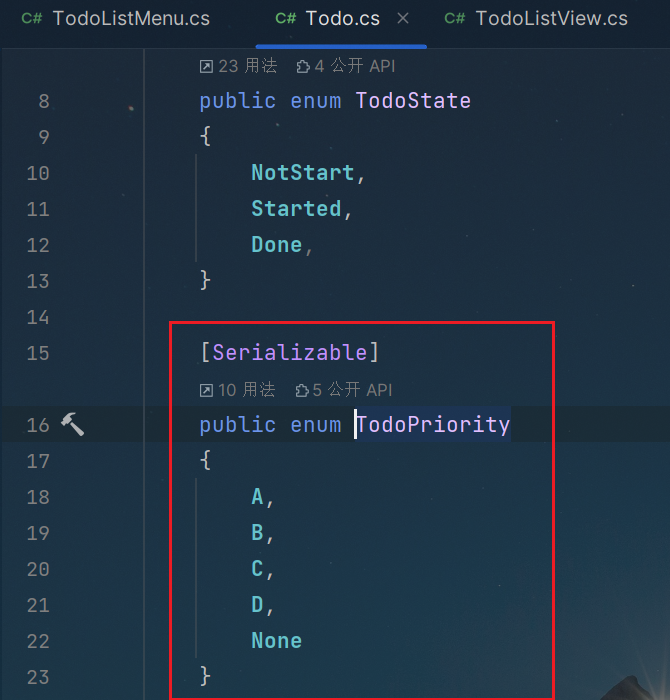Image resolution: width=670 pixels, height=700 pixels.
Task: Select the active Todo.cs tab
Action: [x=328, y=19]
